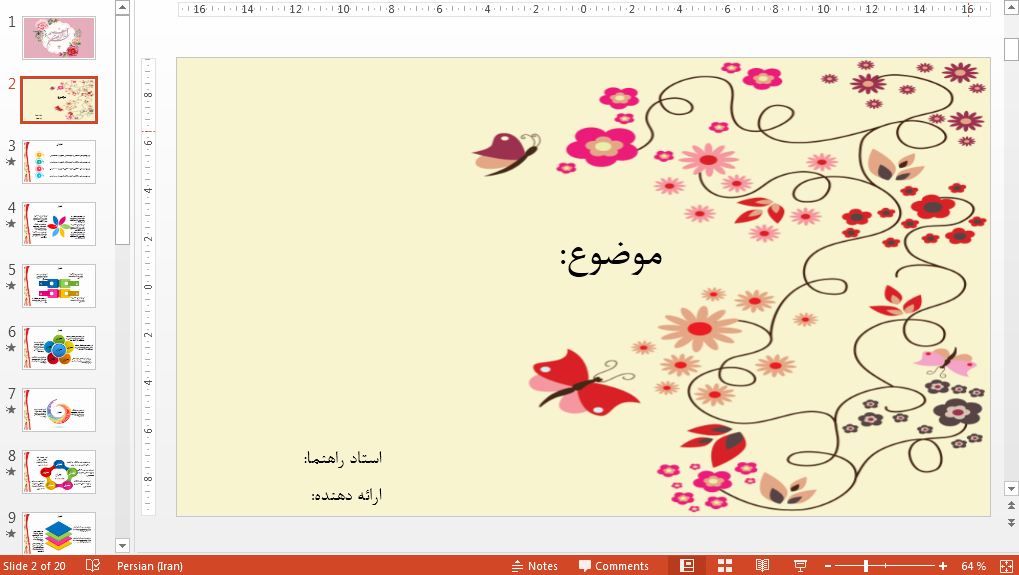Click the spell check icon in status bar

click(x=93, y=566)
